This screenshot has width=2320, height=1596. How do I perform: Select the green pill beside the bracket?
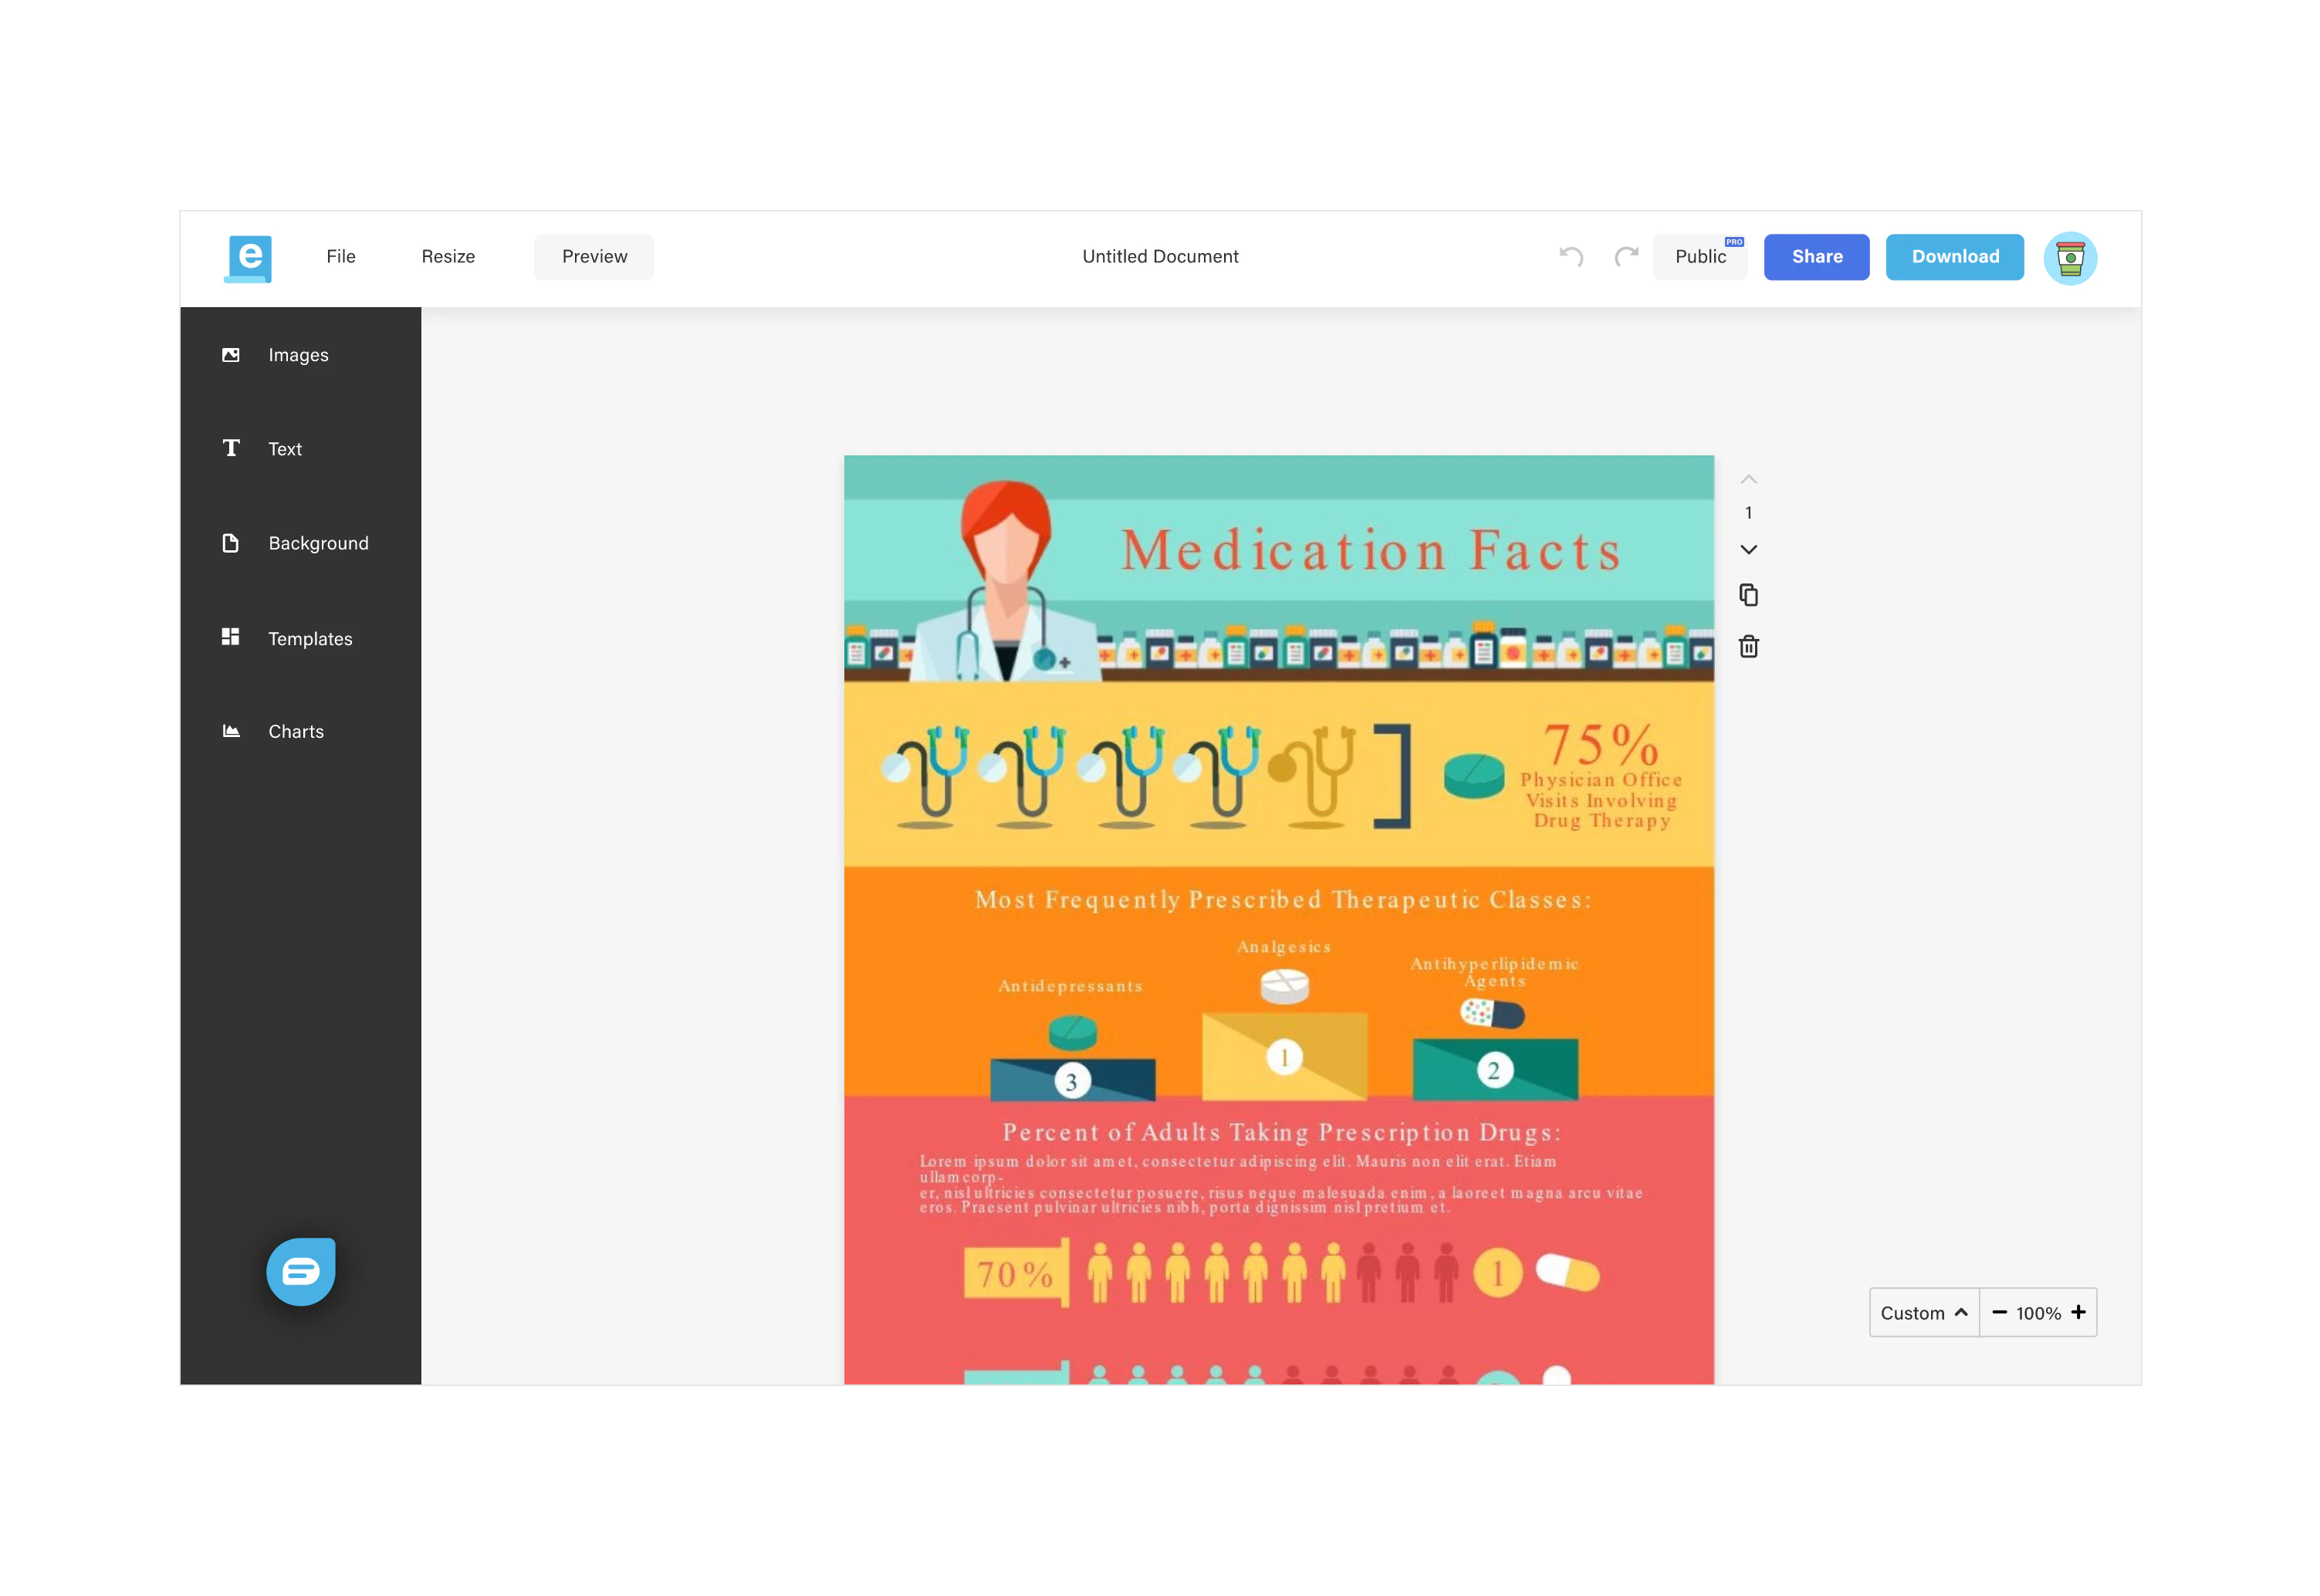tap(1473, 775)
